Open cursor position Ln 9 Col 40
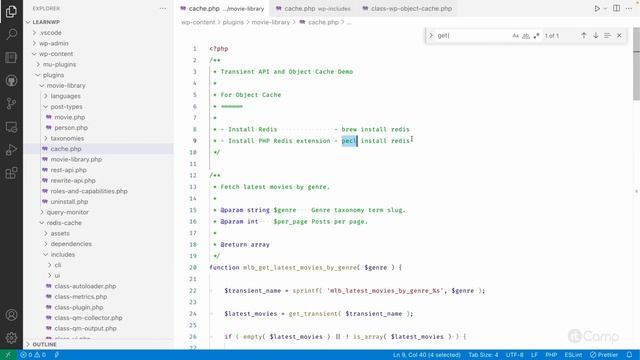640x360 pixels. (427, 355)
